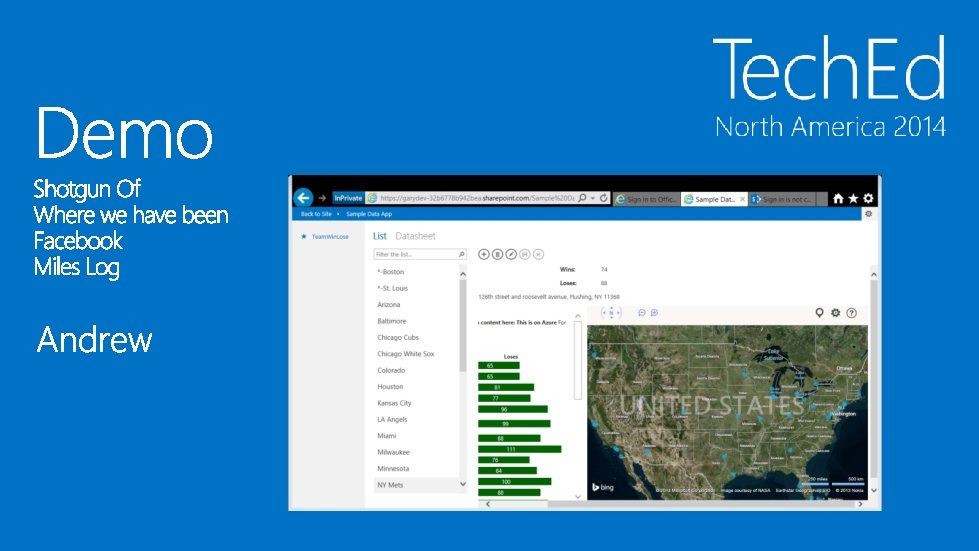This screenshot has height=551, width=979.
Task: Click chart panel scroll up arrow
Action: pos(578,316)
